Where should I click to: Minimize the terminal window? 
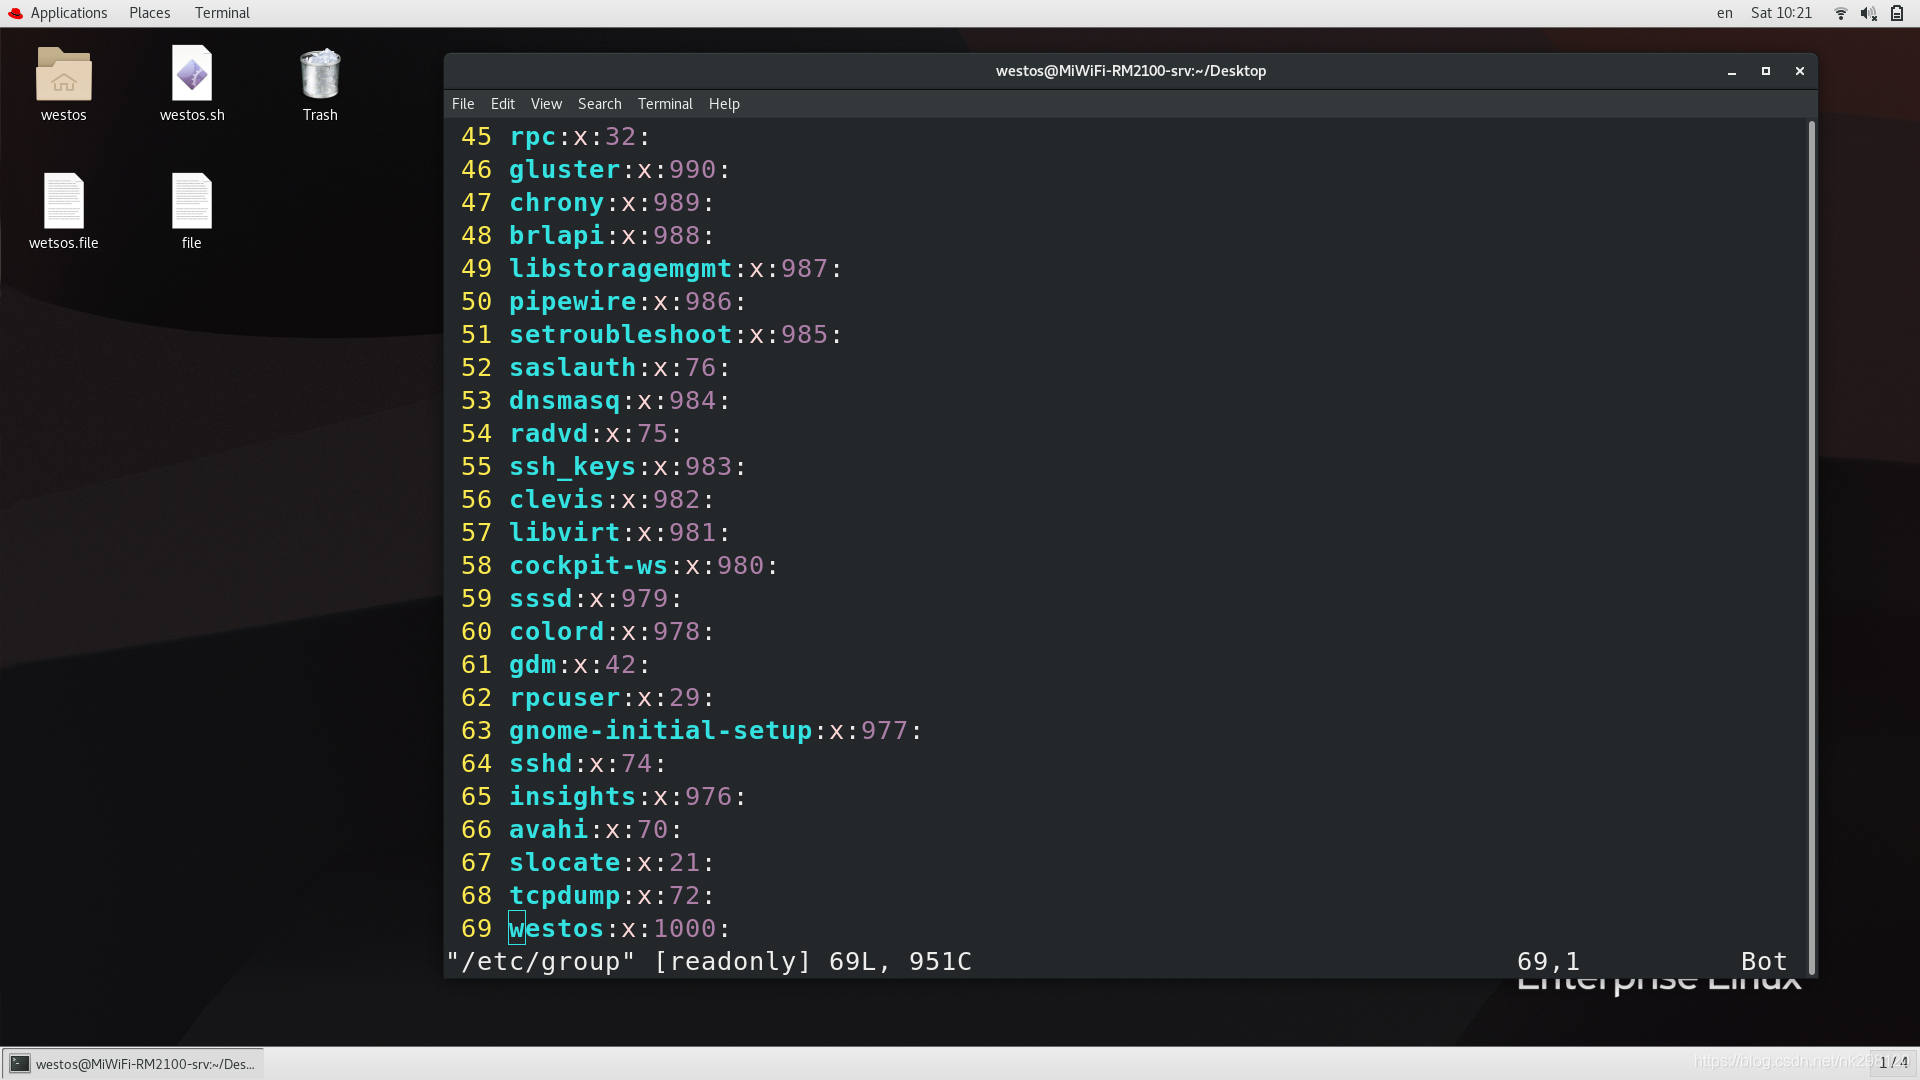tap(1732, 71)
